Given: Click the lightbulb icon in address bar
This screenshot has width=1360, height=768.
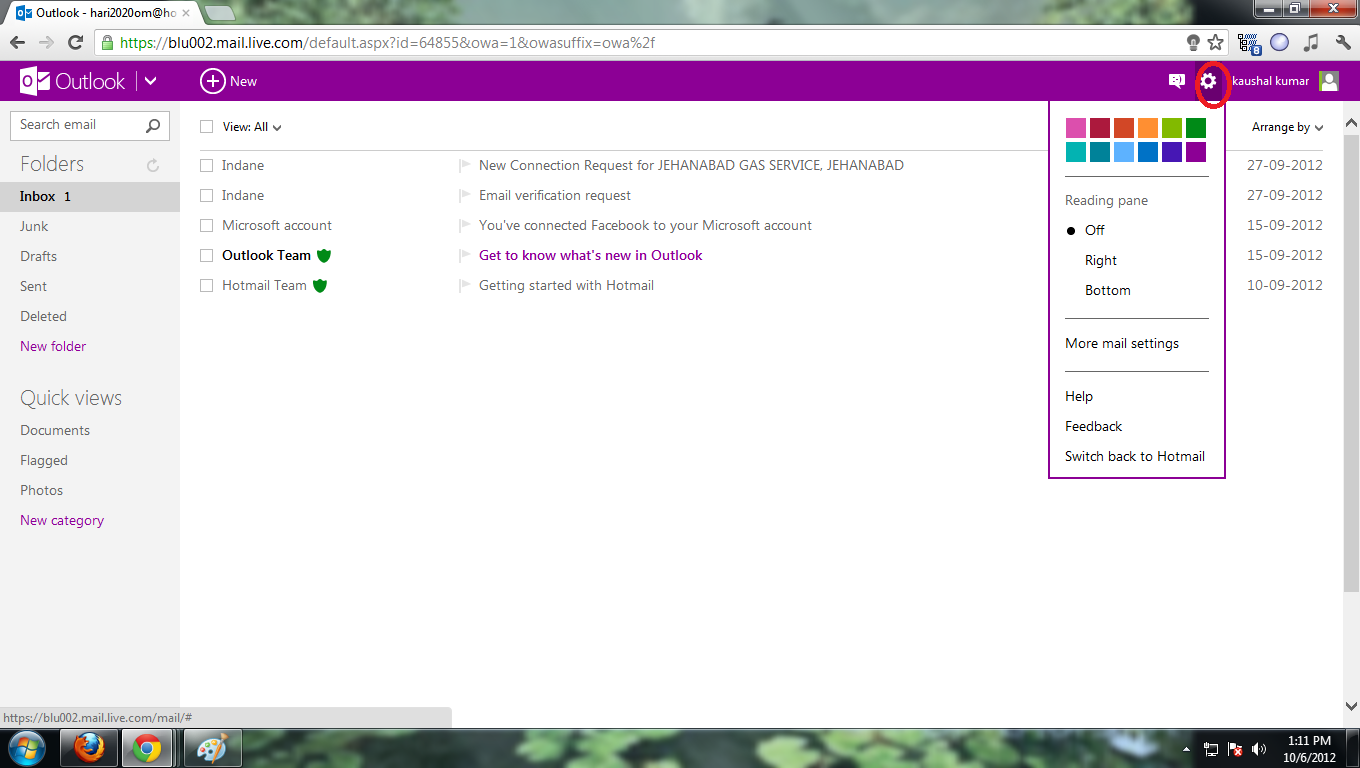Looking at the screenshot, I should [1193, 43].
